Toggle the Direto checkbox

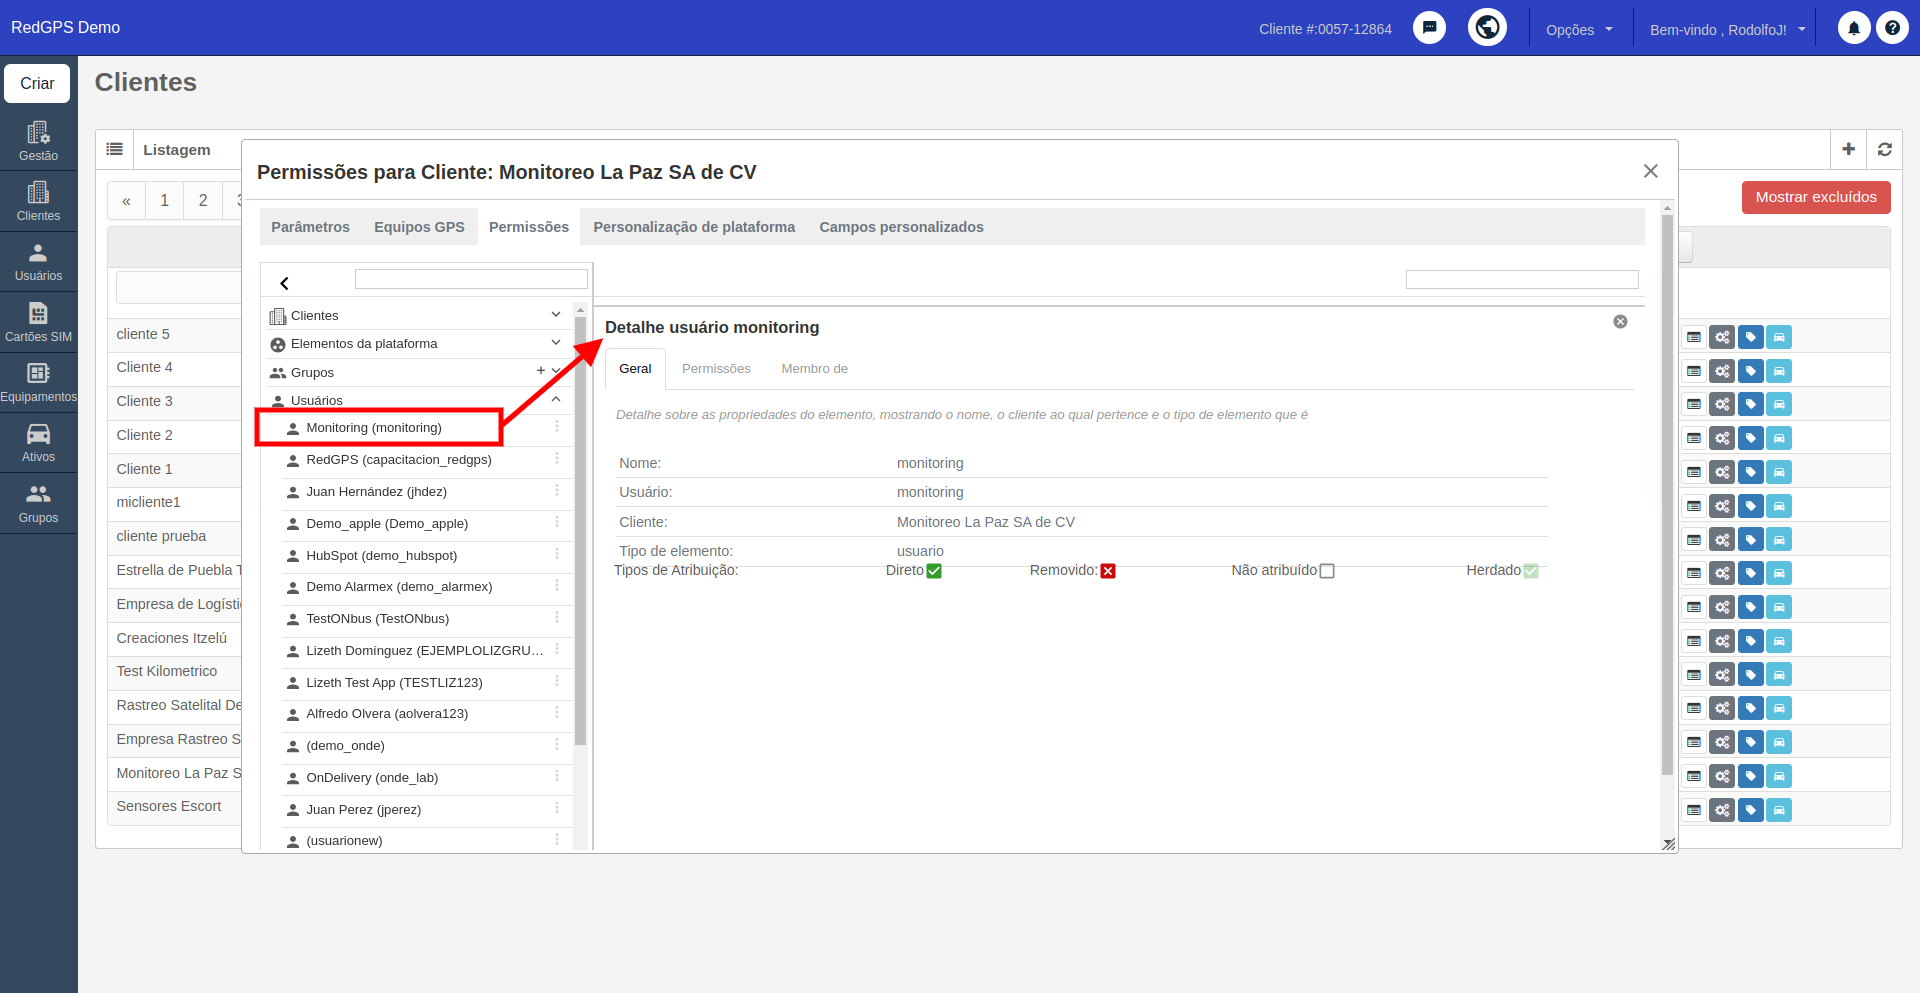[934, 571]
